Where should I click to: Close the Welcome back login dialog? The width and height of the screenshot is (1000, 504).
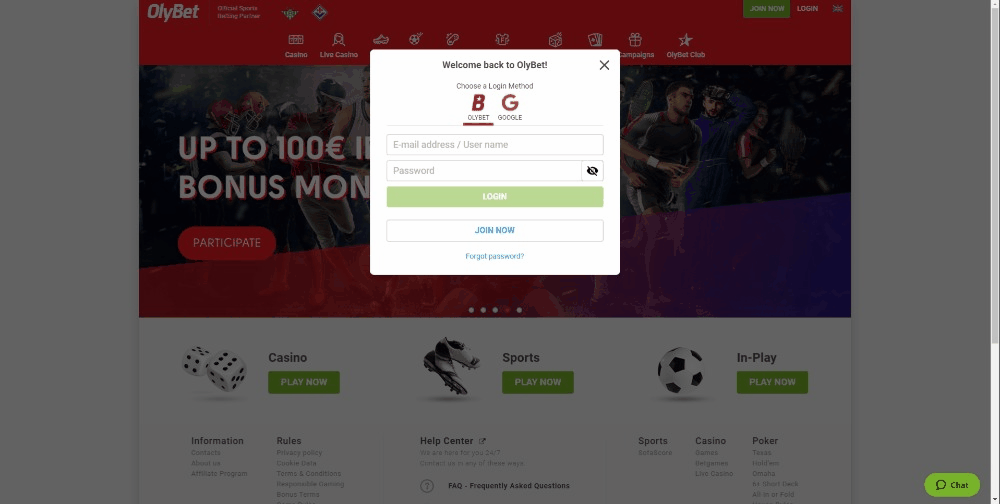point(604,65)
